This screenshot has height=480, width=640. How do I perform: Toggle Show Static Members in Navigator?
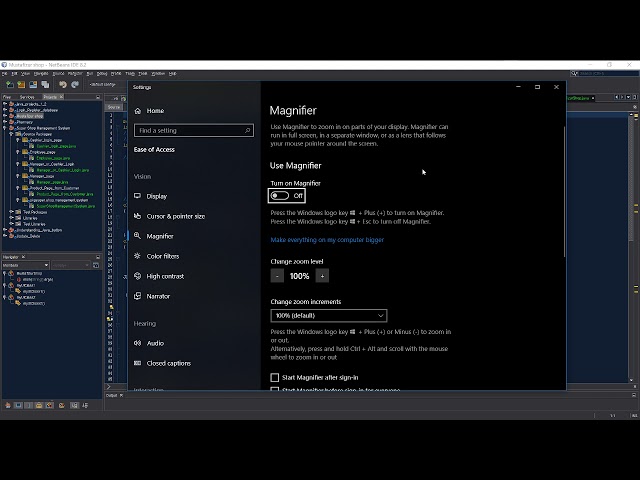(x=29, y=405)
